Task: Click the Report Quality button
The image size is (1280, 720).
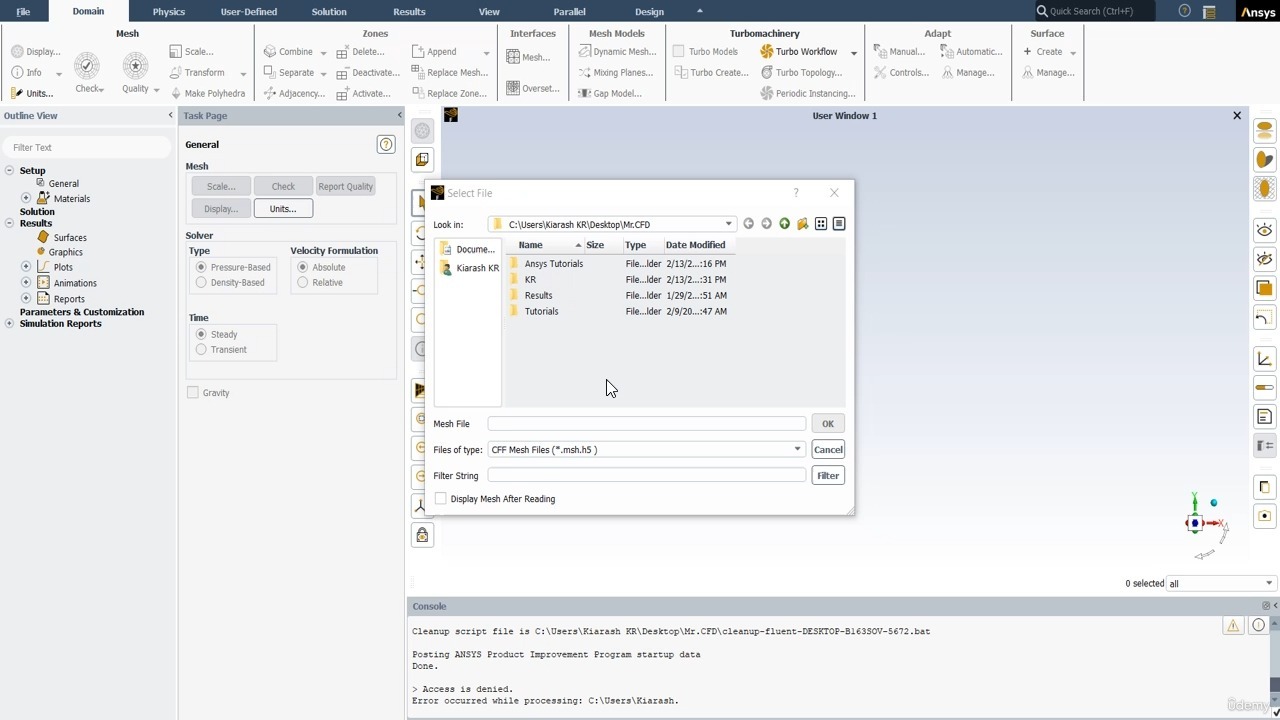Action: pos(346,186)
